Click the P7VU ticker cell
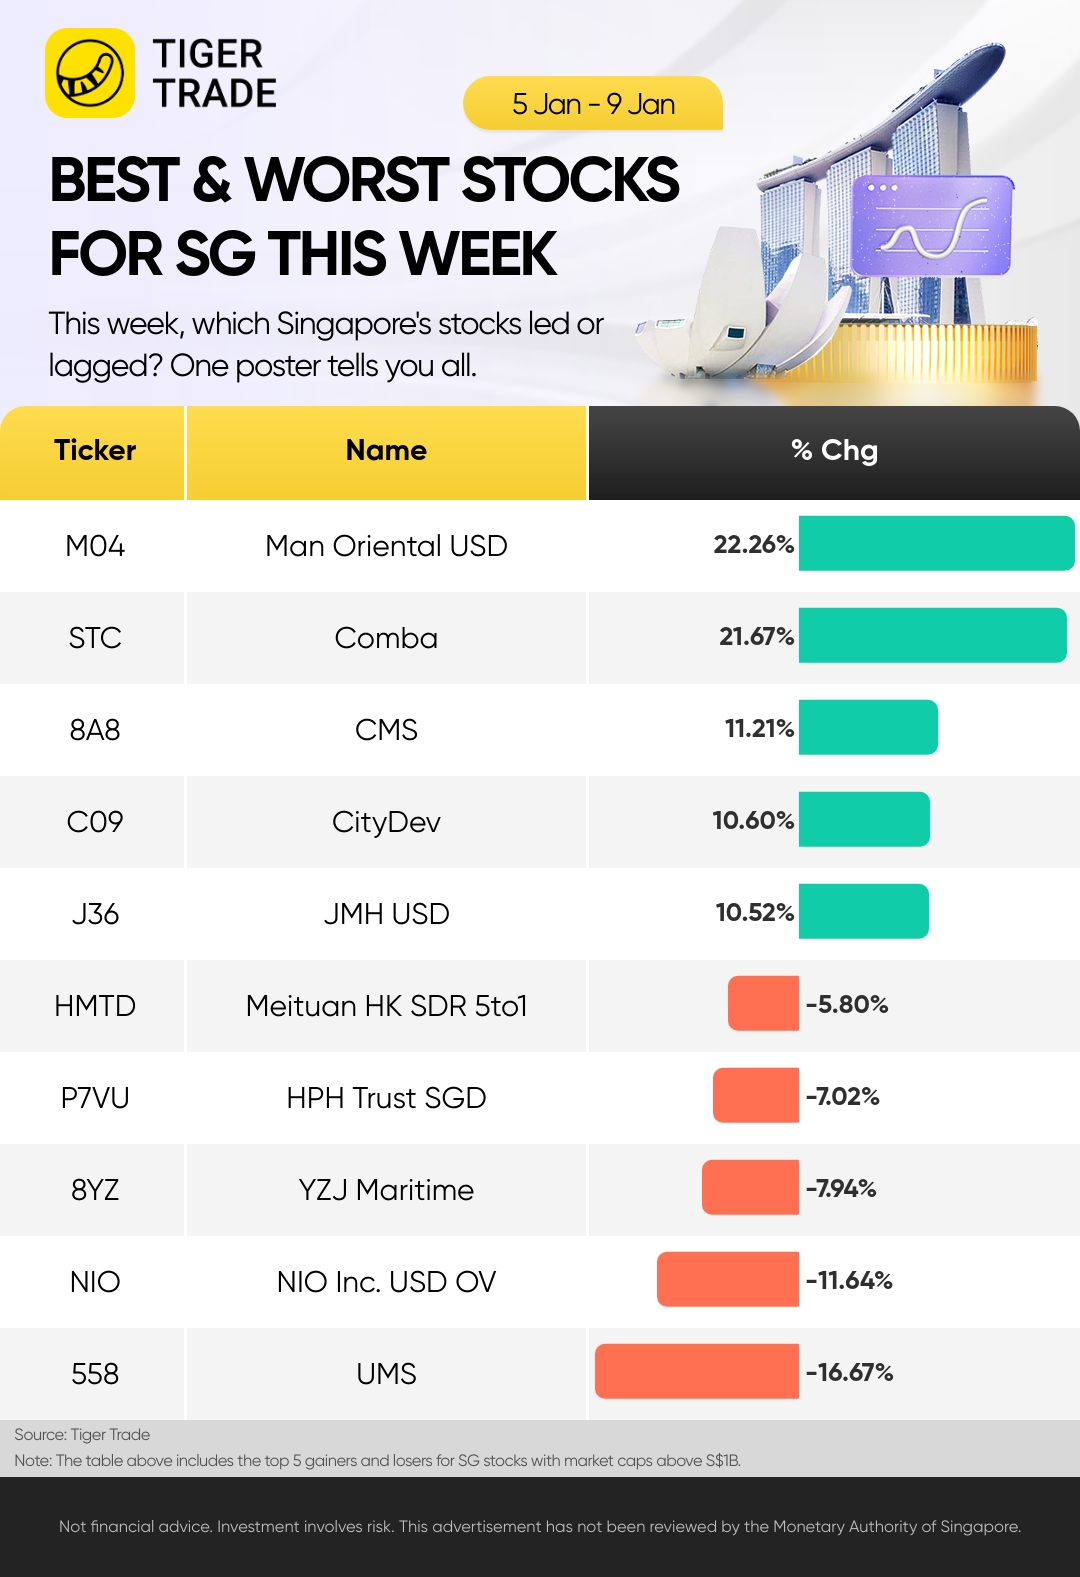This screenshot has width=1080, height=1577. click(94, 1098)
